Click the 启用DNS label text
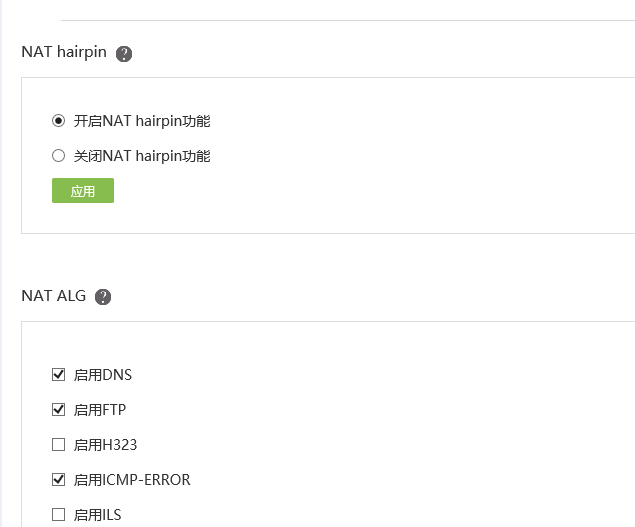The height and width of the screenshot is (527, 635). [103, 375]
